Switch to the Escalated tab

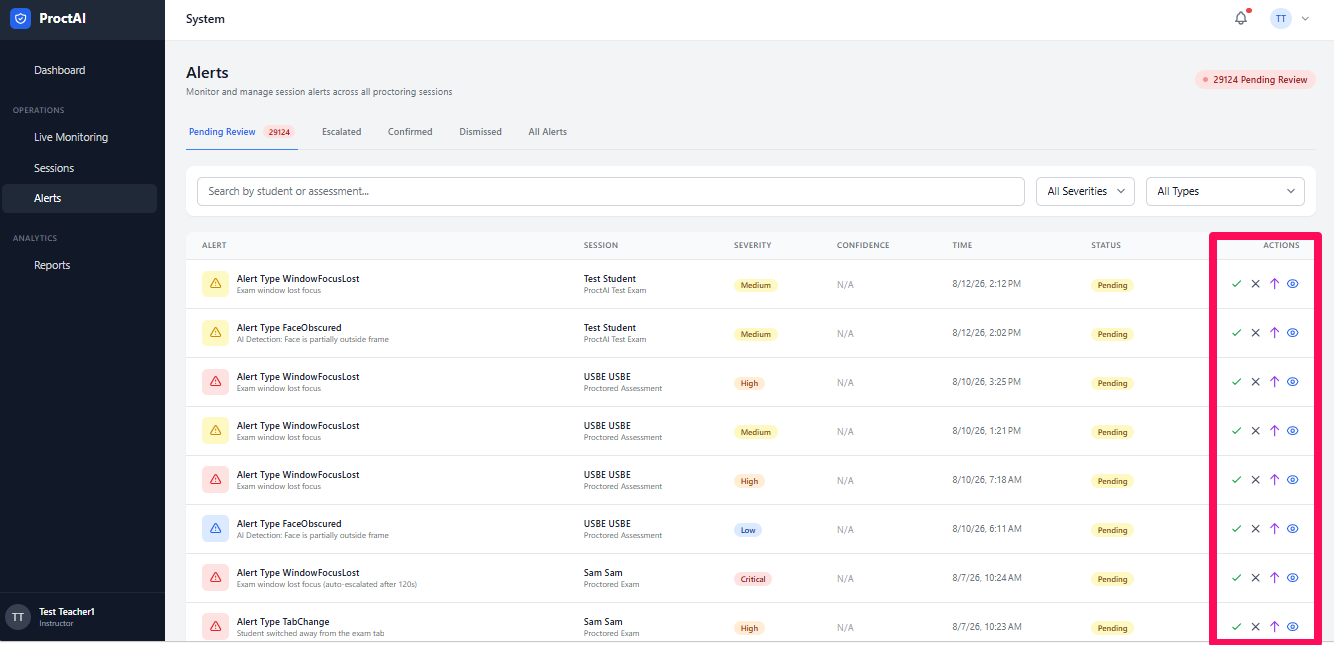click(341, 132)
